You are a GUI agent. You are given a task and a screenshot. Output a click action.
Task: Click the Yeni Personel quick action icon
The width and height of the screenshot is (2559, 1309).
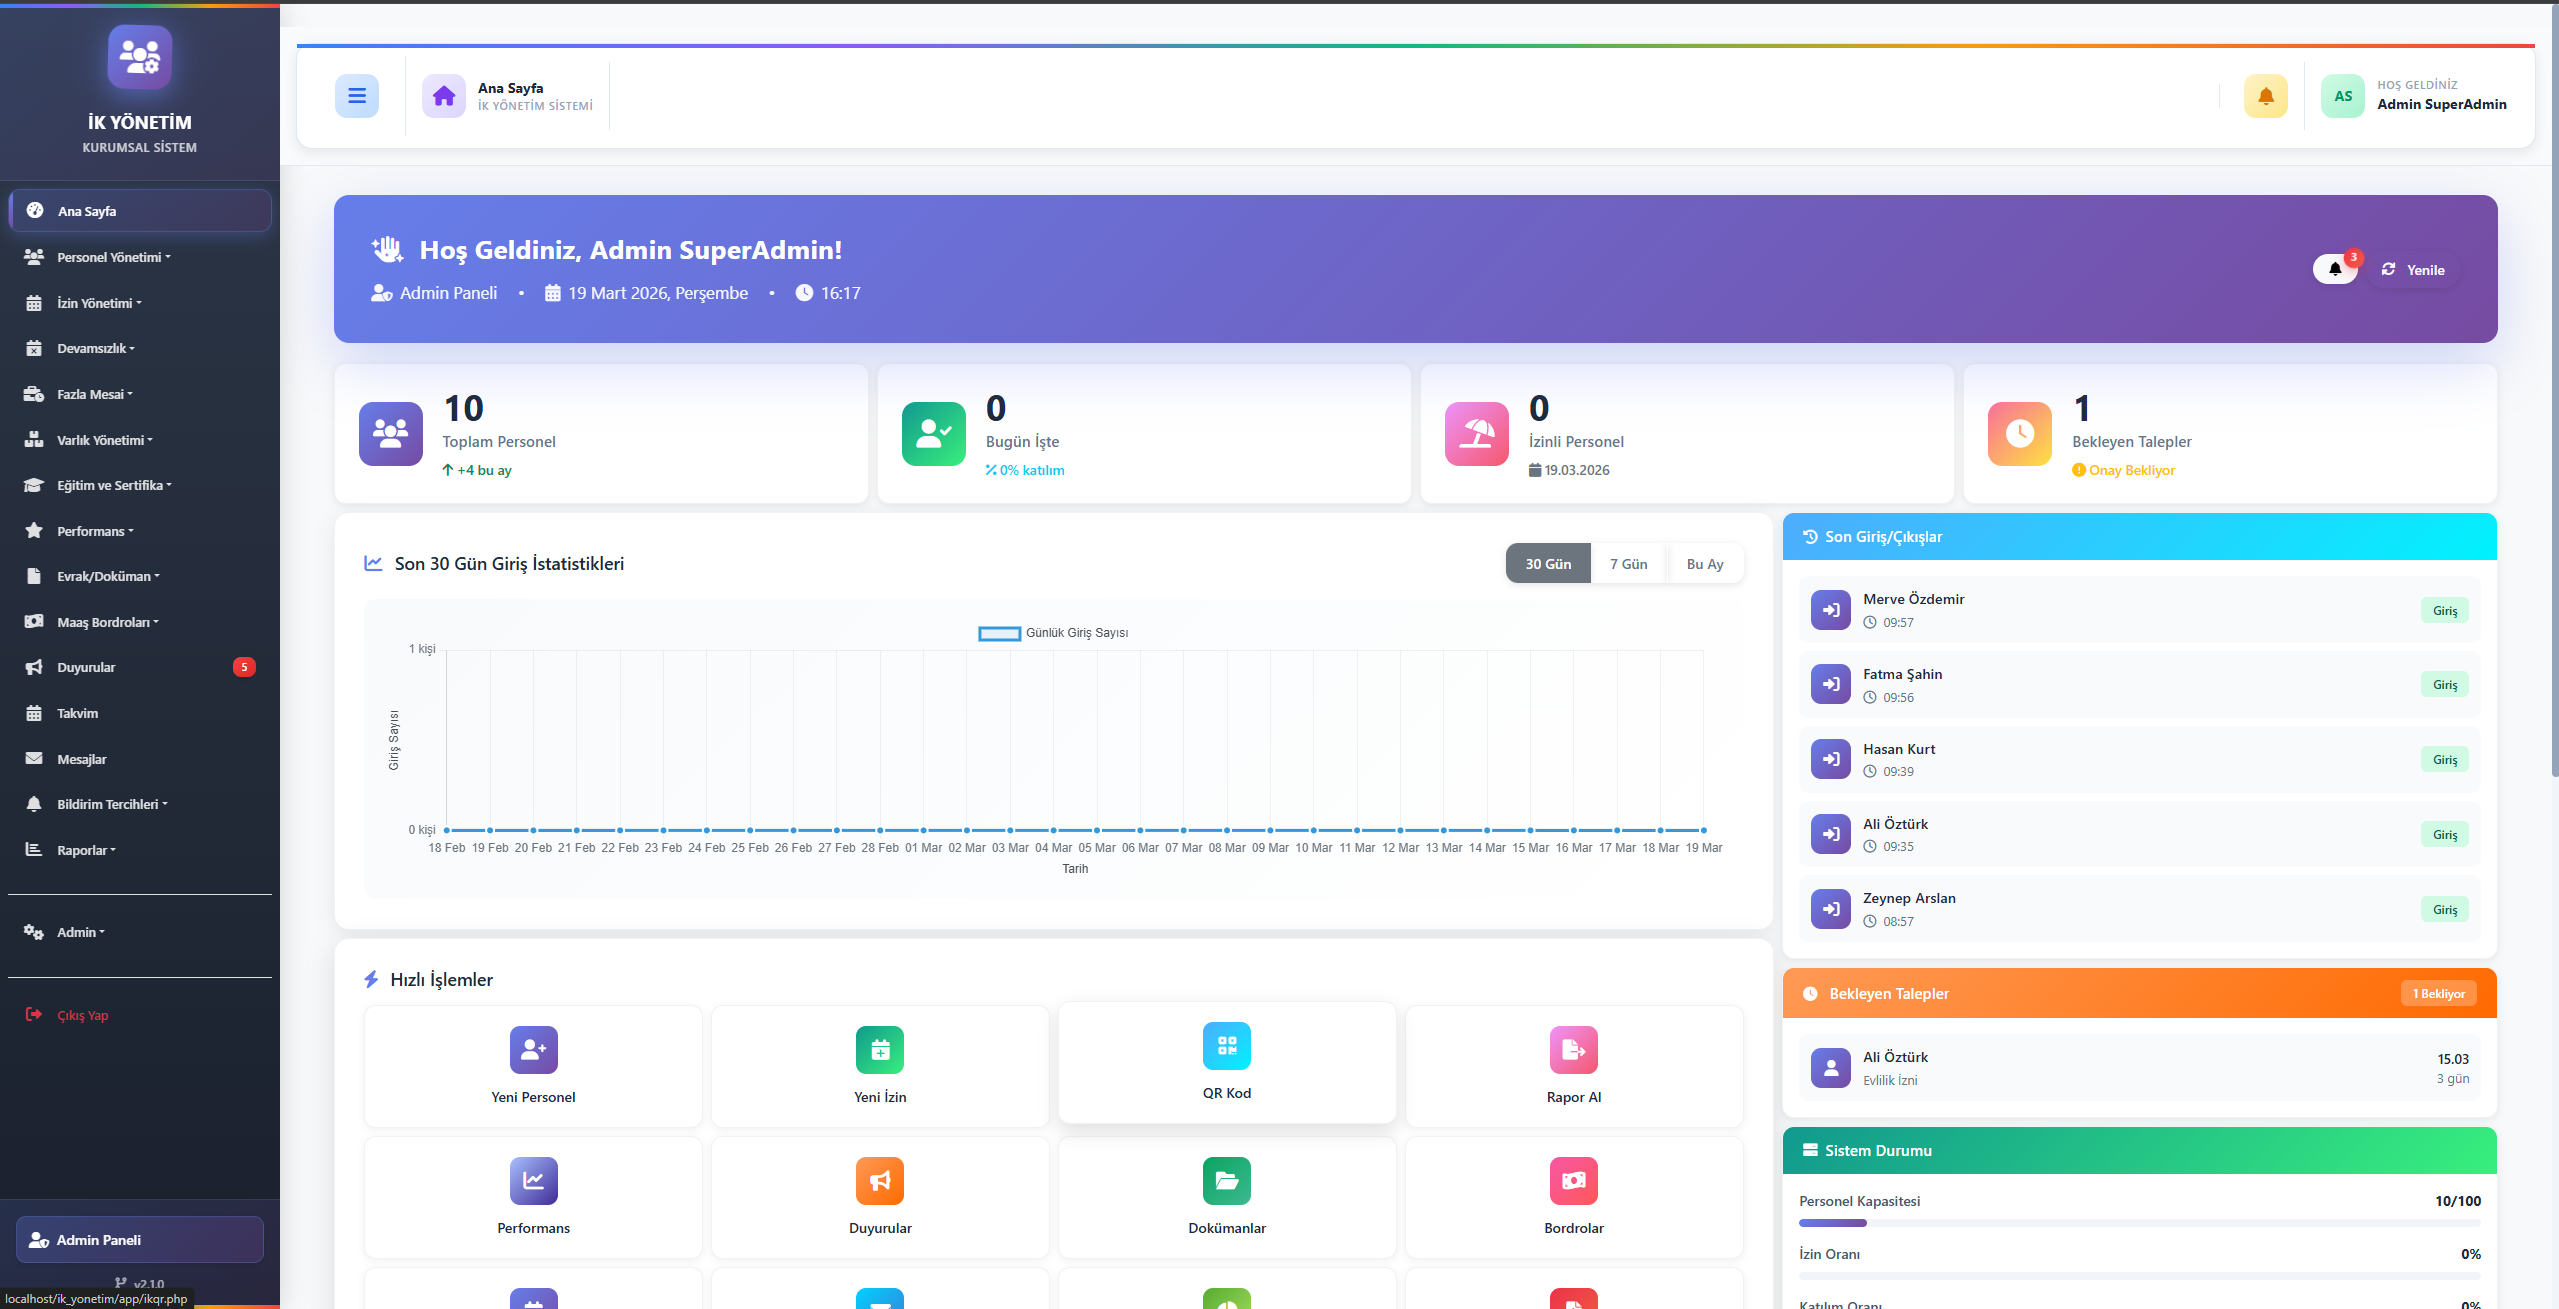[533, 1050]
